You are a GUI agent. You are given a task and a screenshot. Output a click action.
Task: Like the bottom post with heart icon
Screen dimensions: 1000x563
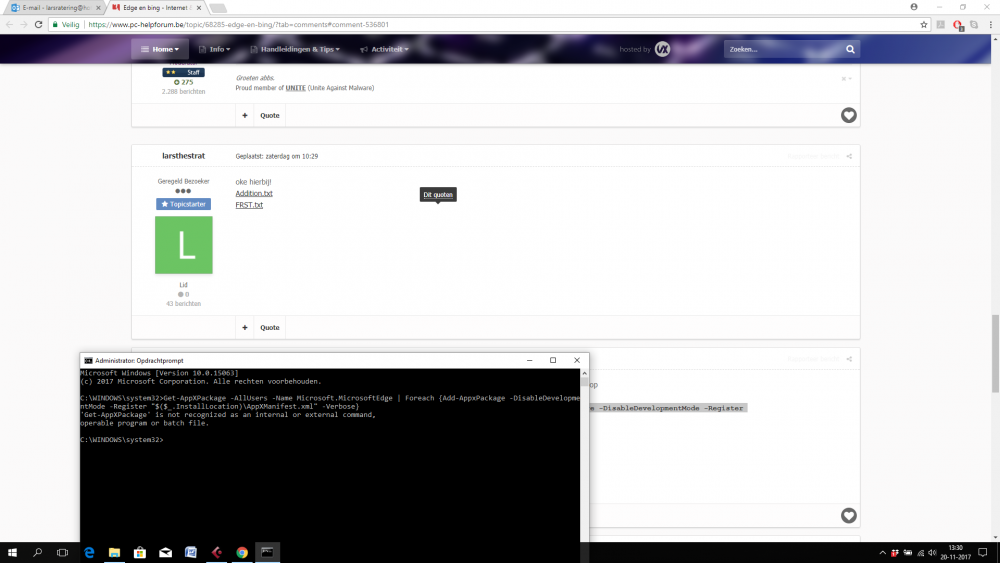coord(848,516)
